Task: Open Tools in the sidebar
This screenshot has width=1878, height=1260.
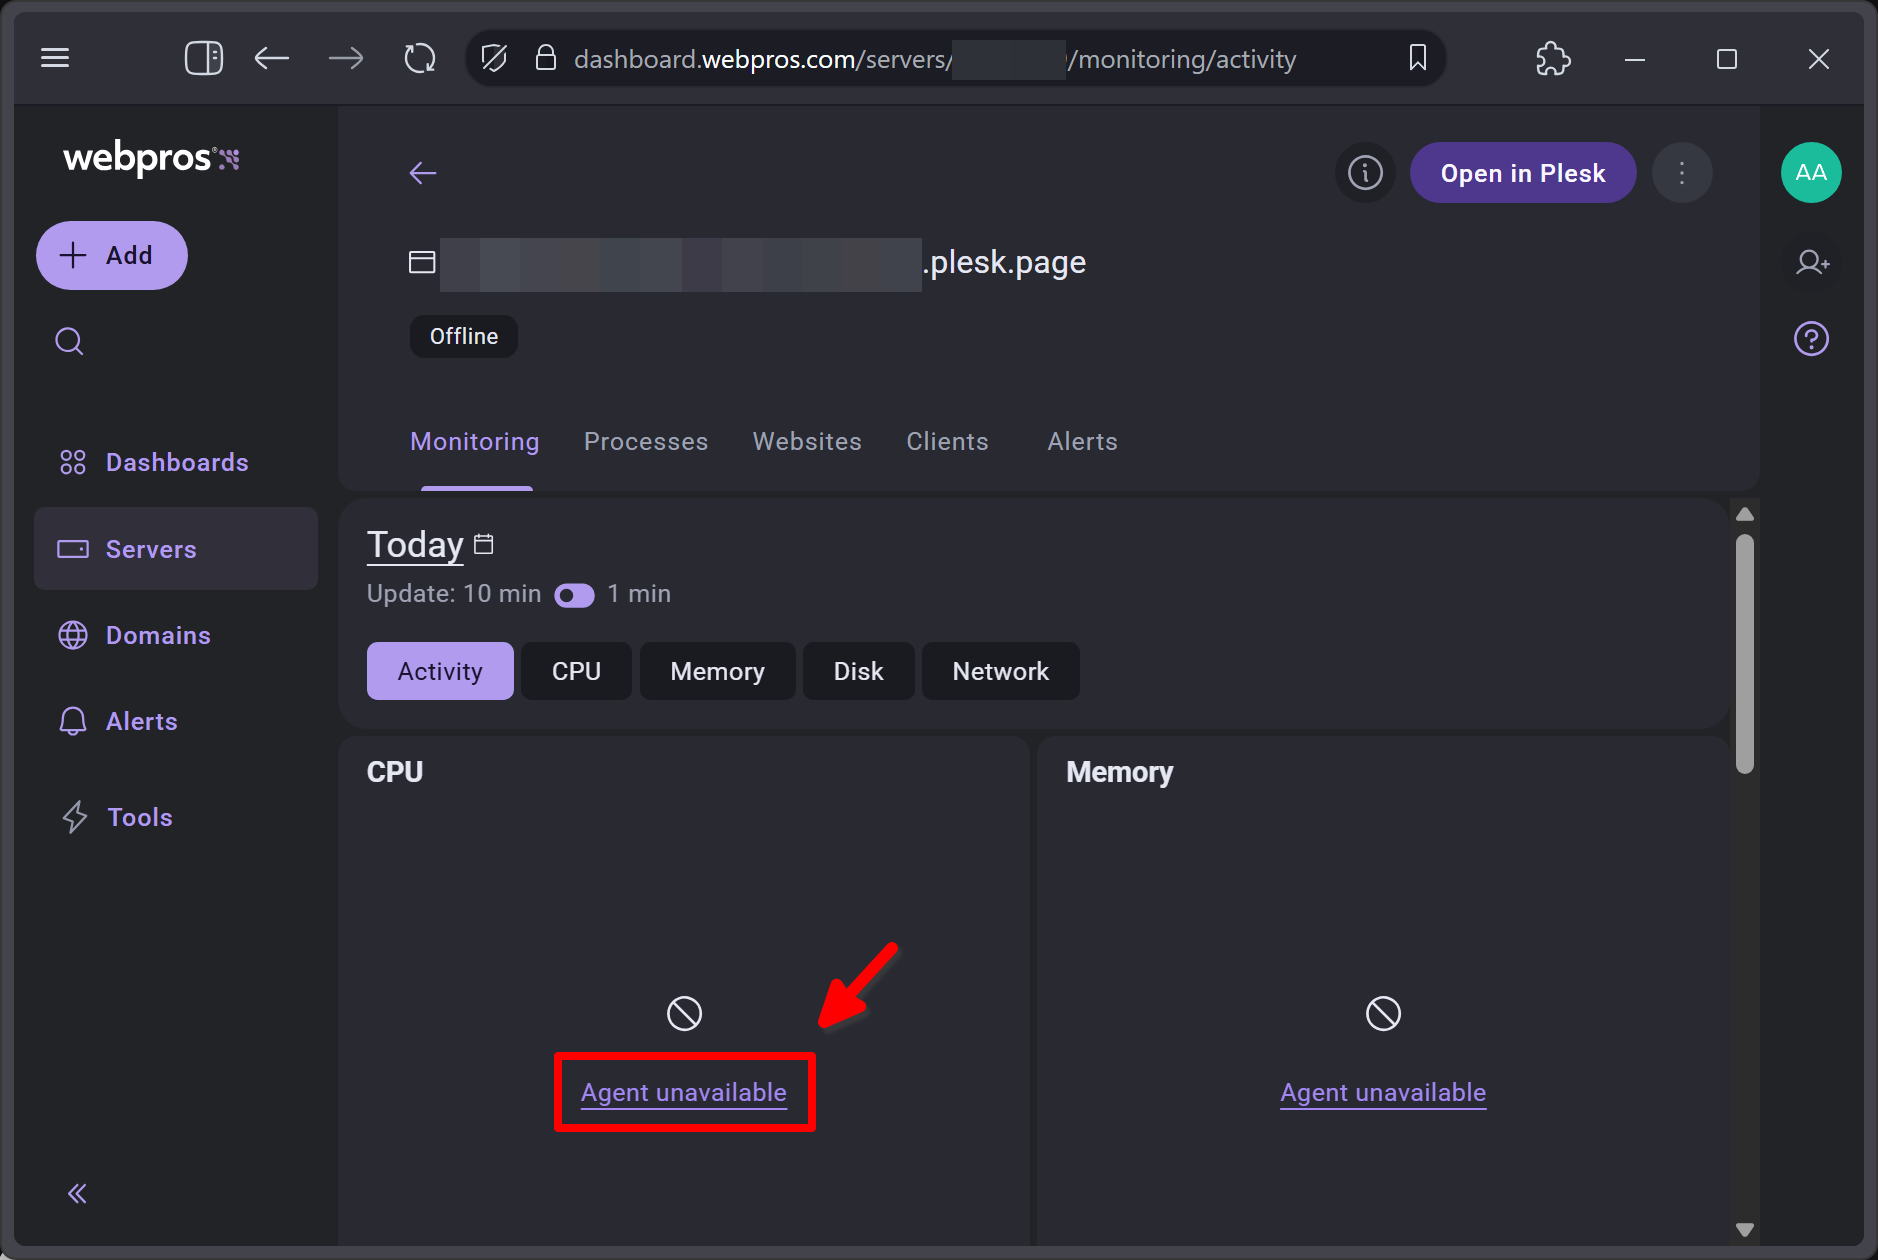Action: click(176, 817)
